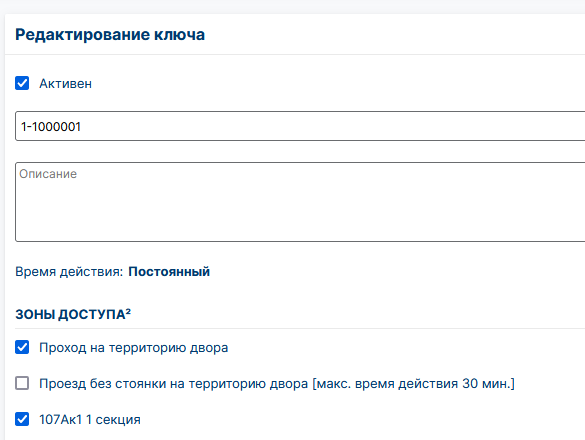Click the Проход на территорию двора label
Image resolution: width=585 pixels, height=440 pixels.
(x=134, y=348)
